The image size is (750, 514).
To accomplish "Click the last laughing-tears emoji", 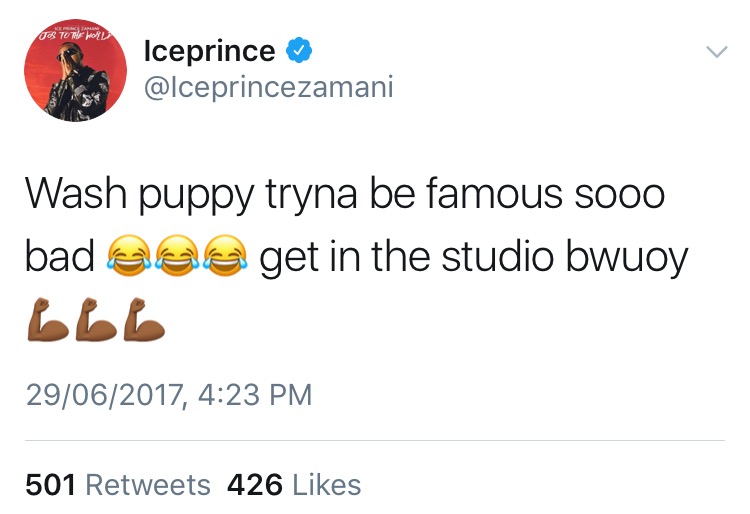I will [x=226, y=255].
